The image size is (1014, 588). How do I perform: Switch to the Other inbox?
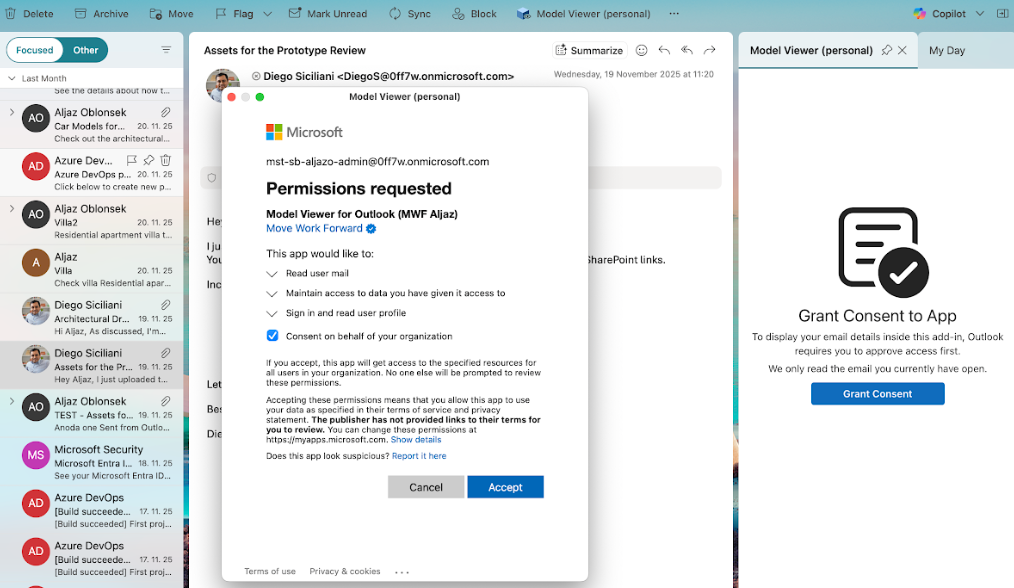point(86,50)
